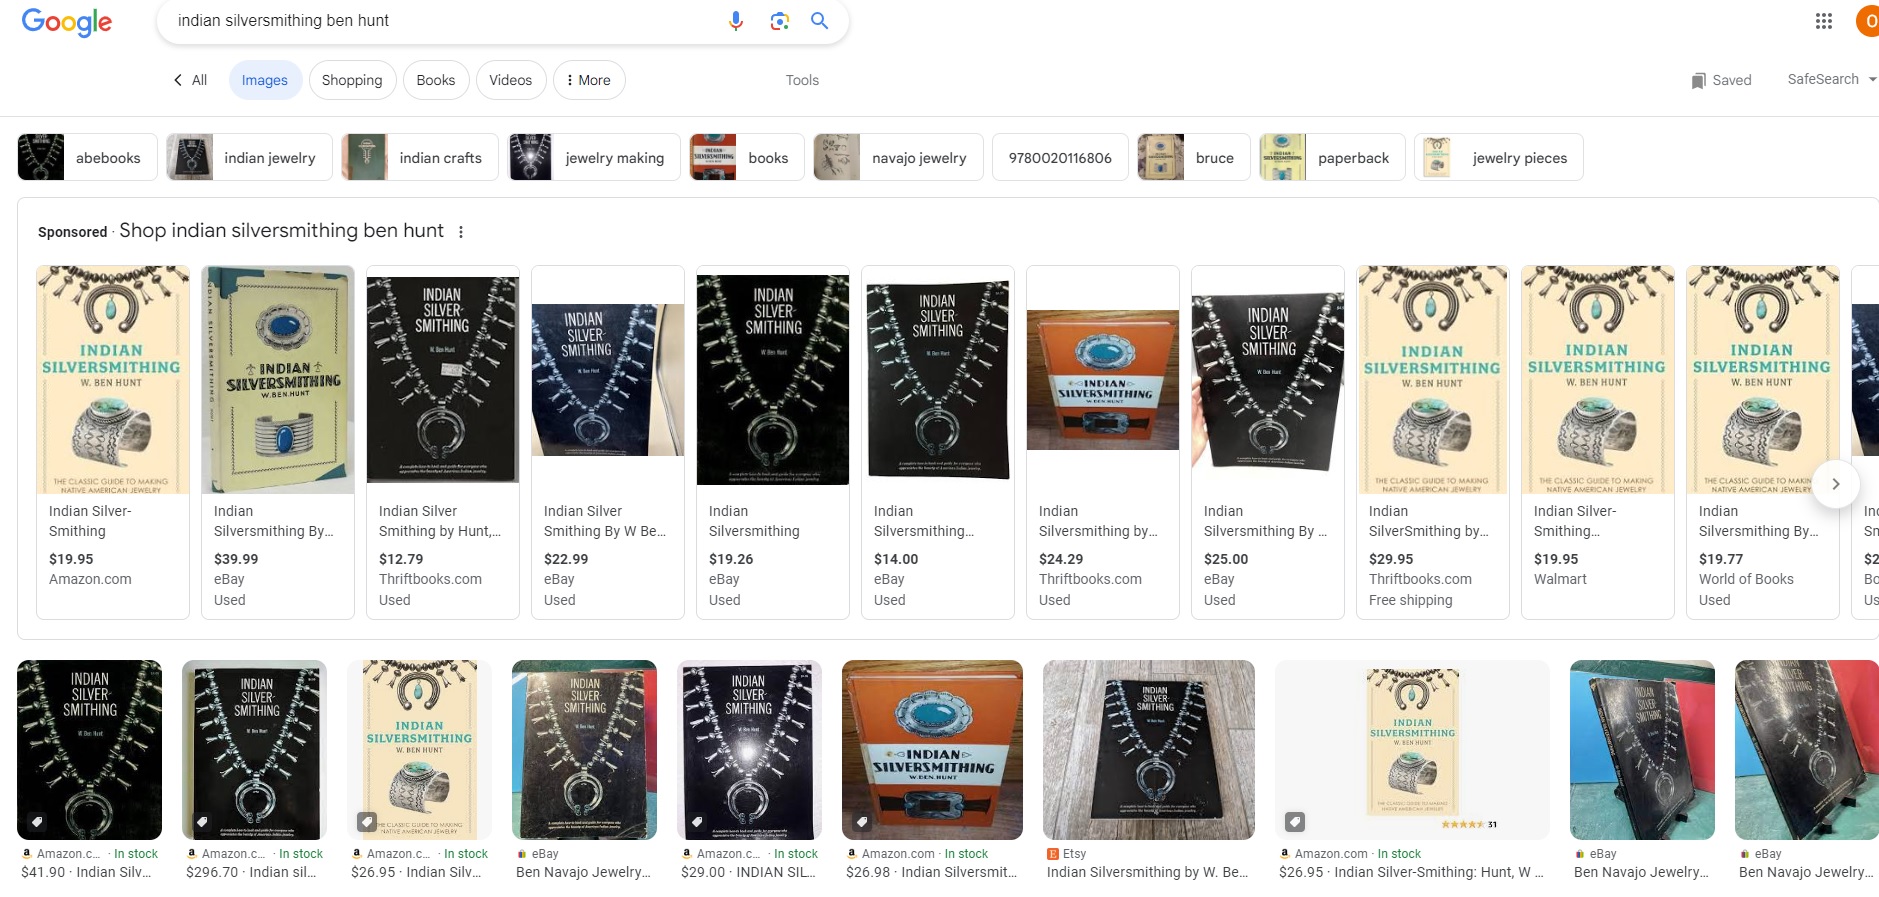Click the magnifying glass search icon

pos(820,21)
